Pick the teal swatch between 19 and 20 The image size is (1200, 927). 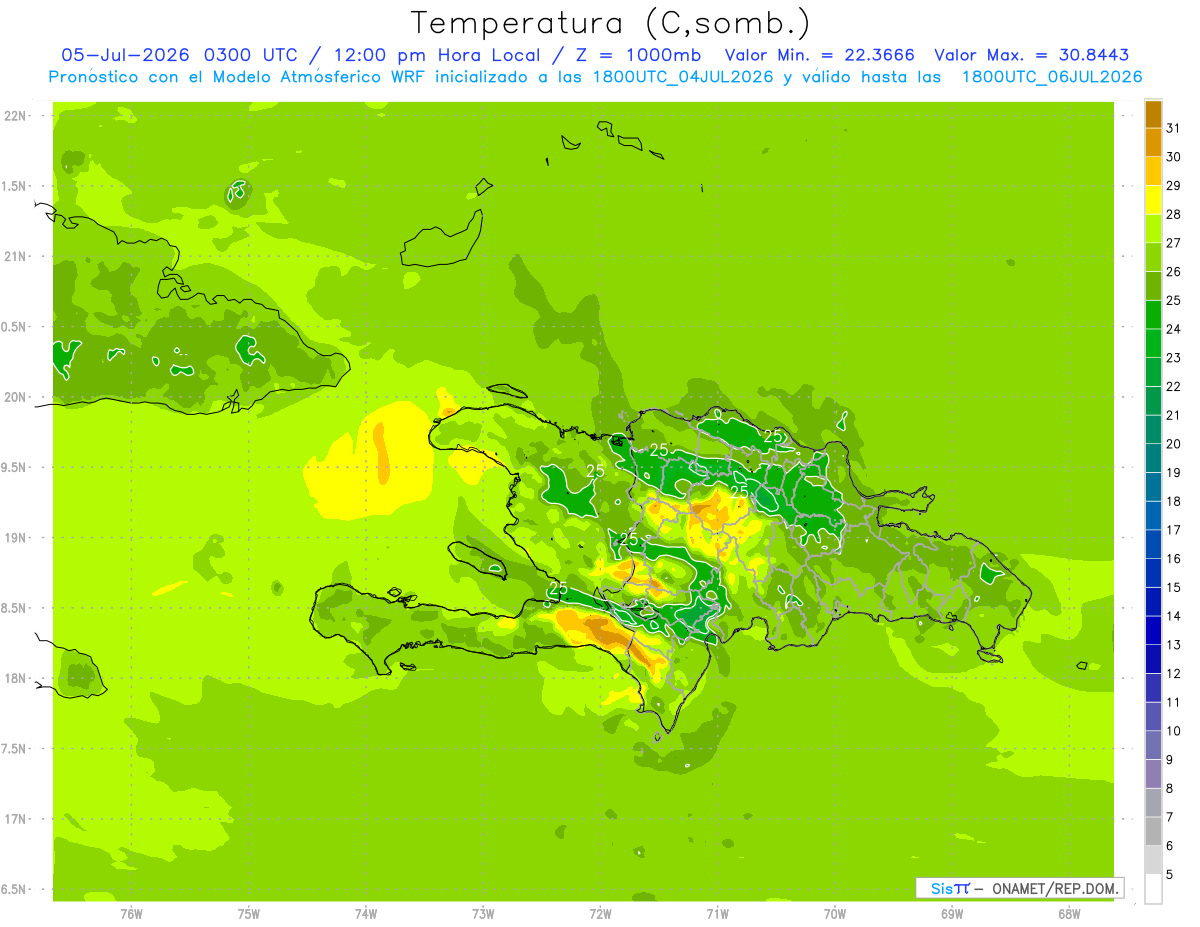point(1153,458)
